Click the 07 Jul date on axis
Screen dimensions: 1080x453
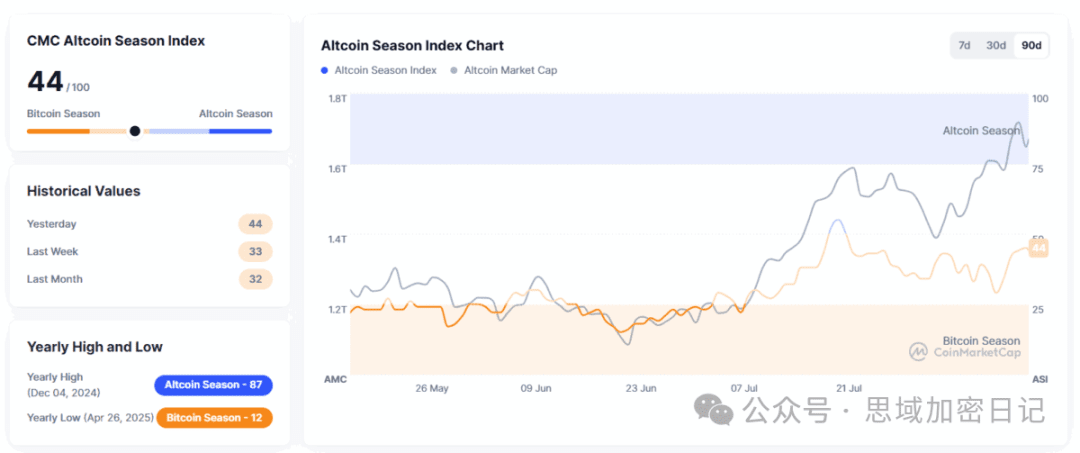tap(745, 388)
